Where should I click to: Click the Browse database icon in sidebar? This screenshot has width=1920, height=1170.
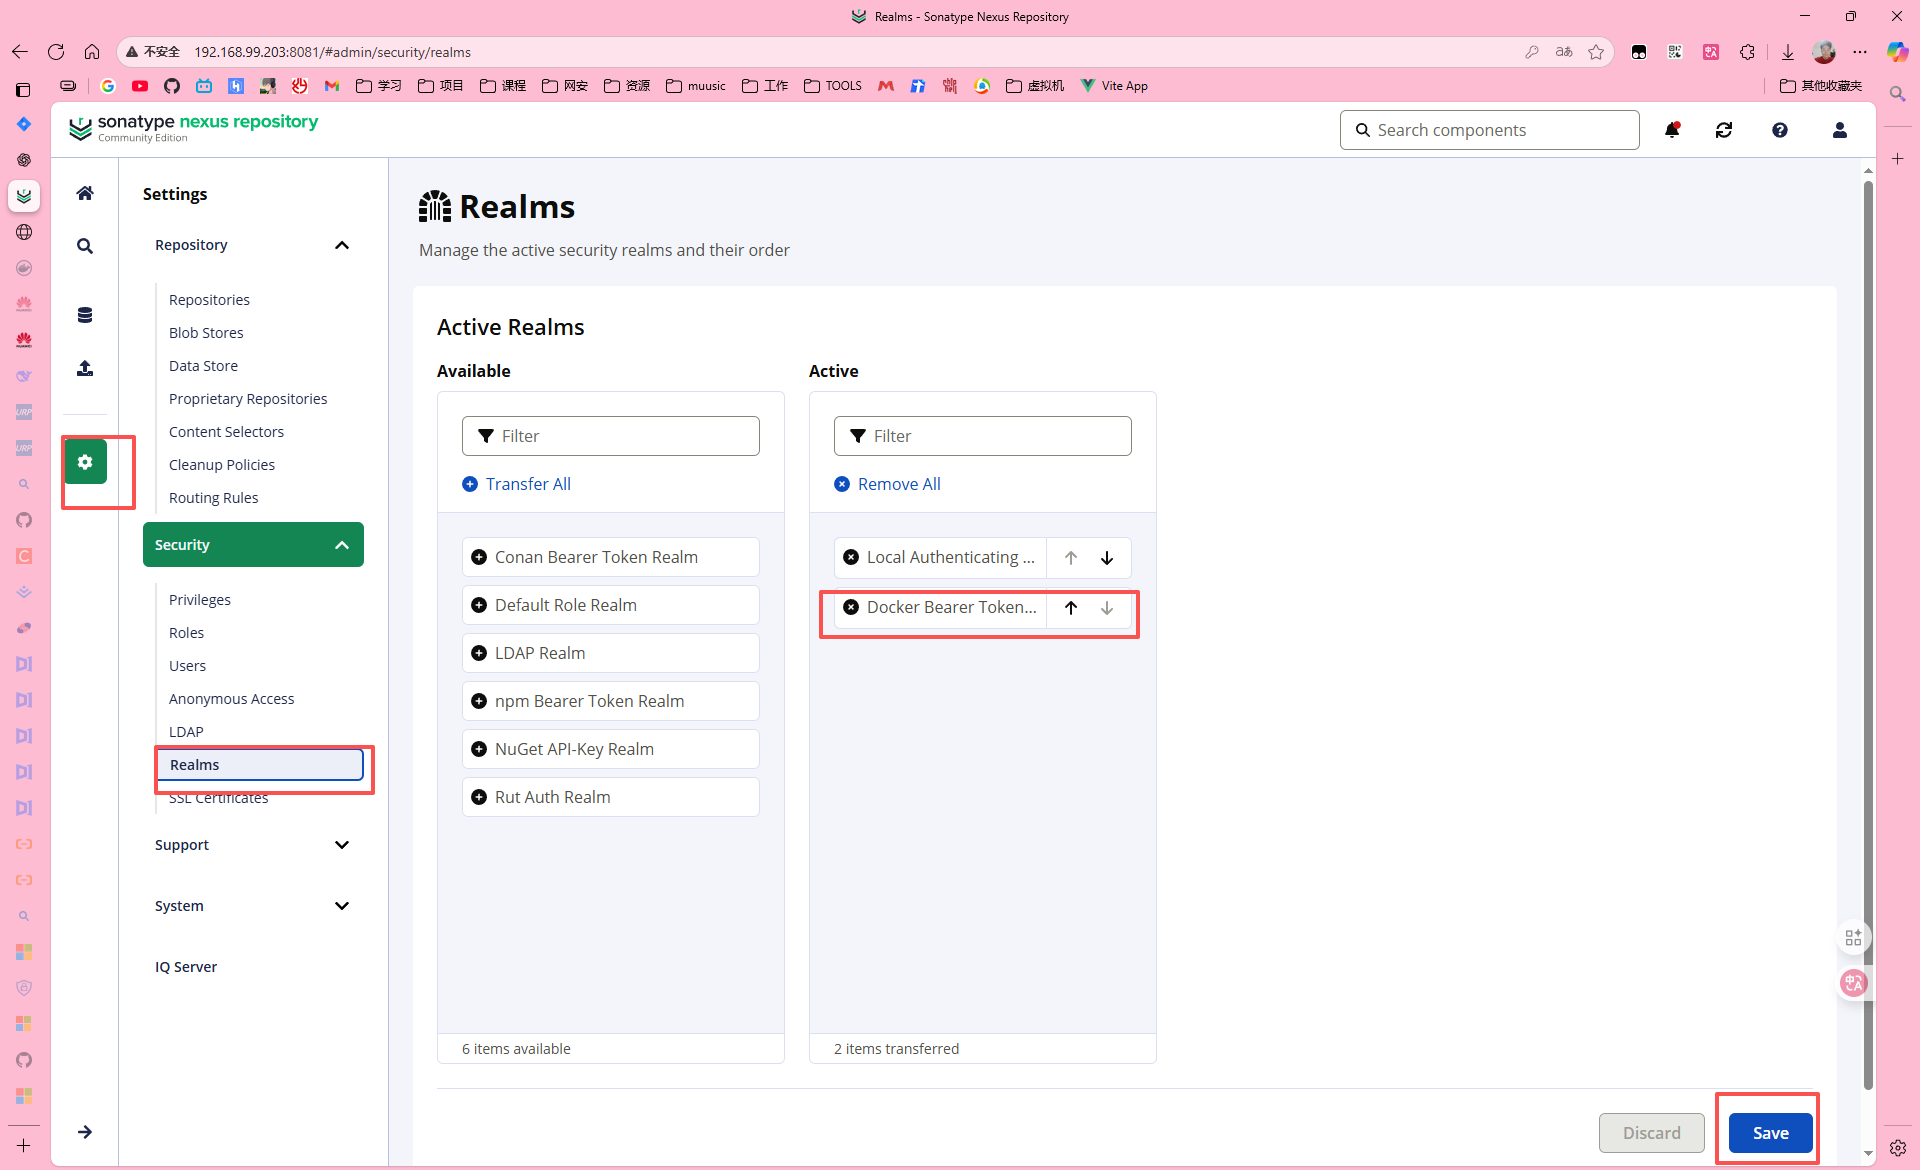coord(85,315)
